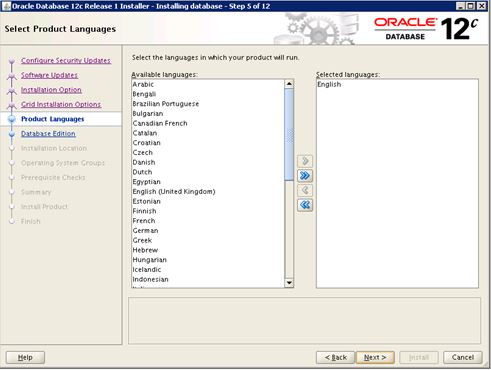The height and width of the screenshot is (370, 491).
Task: Close the Oracle installer window
Action: 482,6
